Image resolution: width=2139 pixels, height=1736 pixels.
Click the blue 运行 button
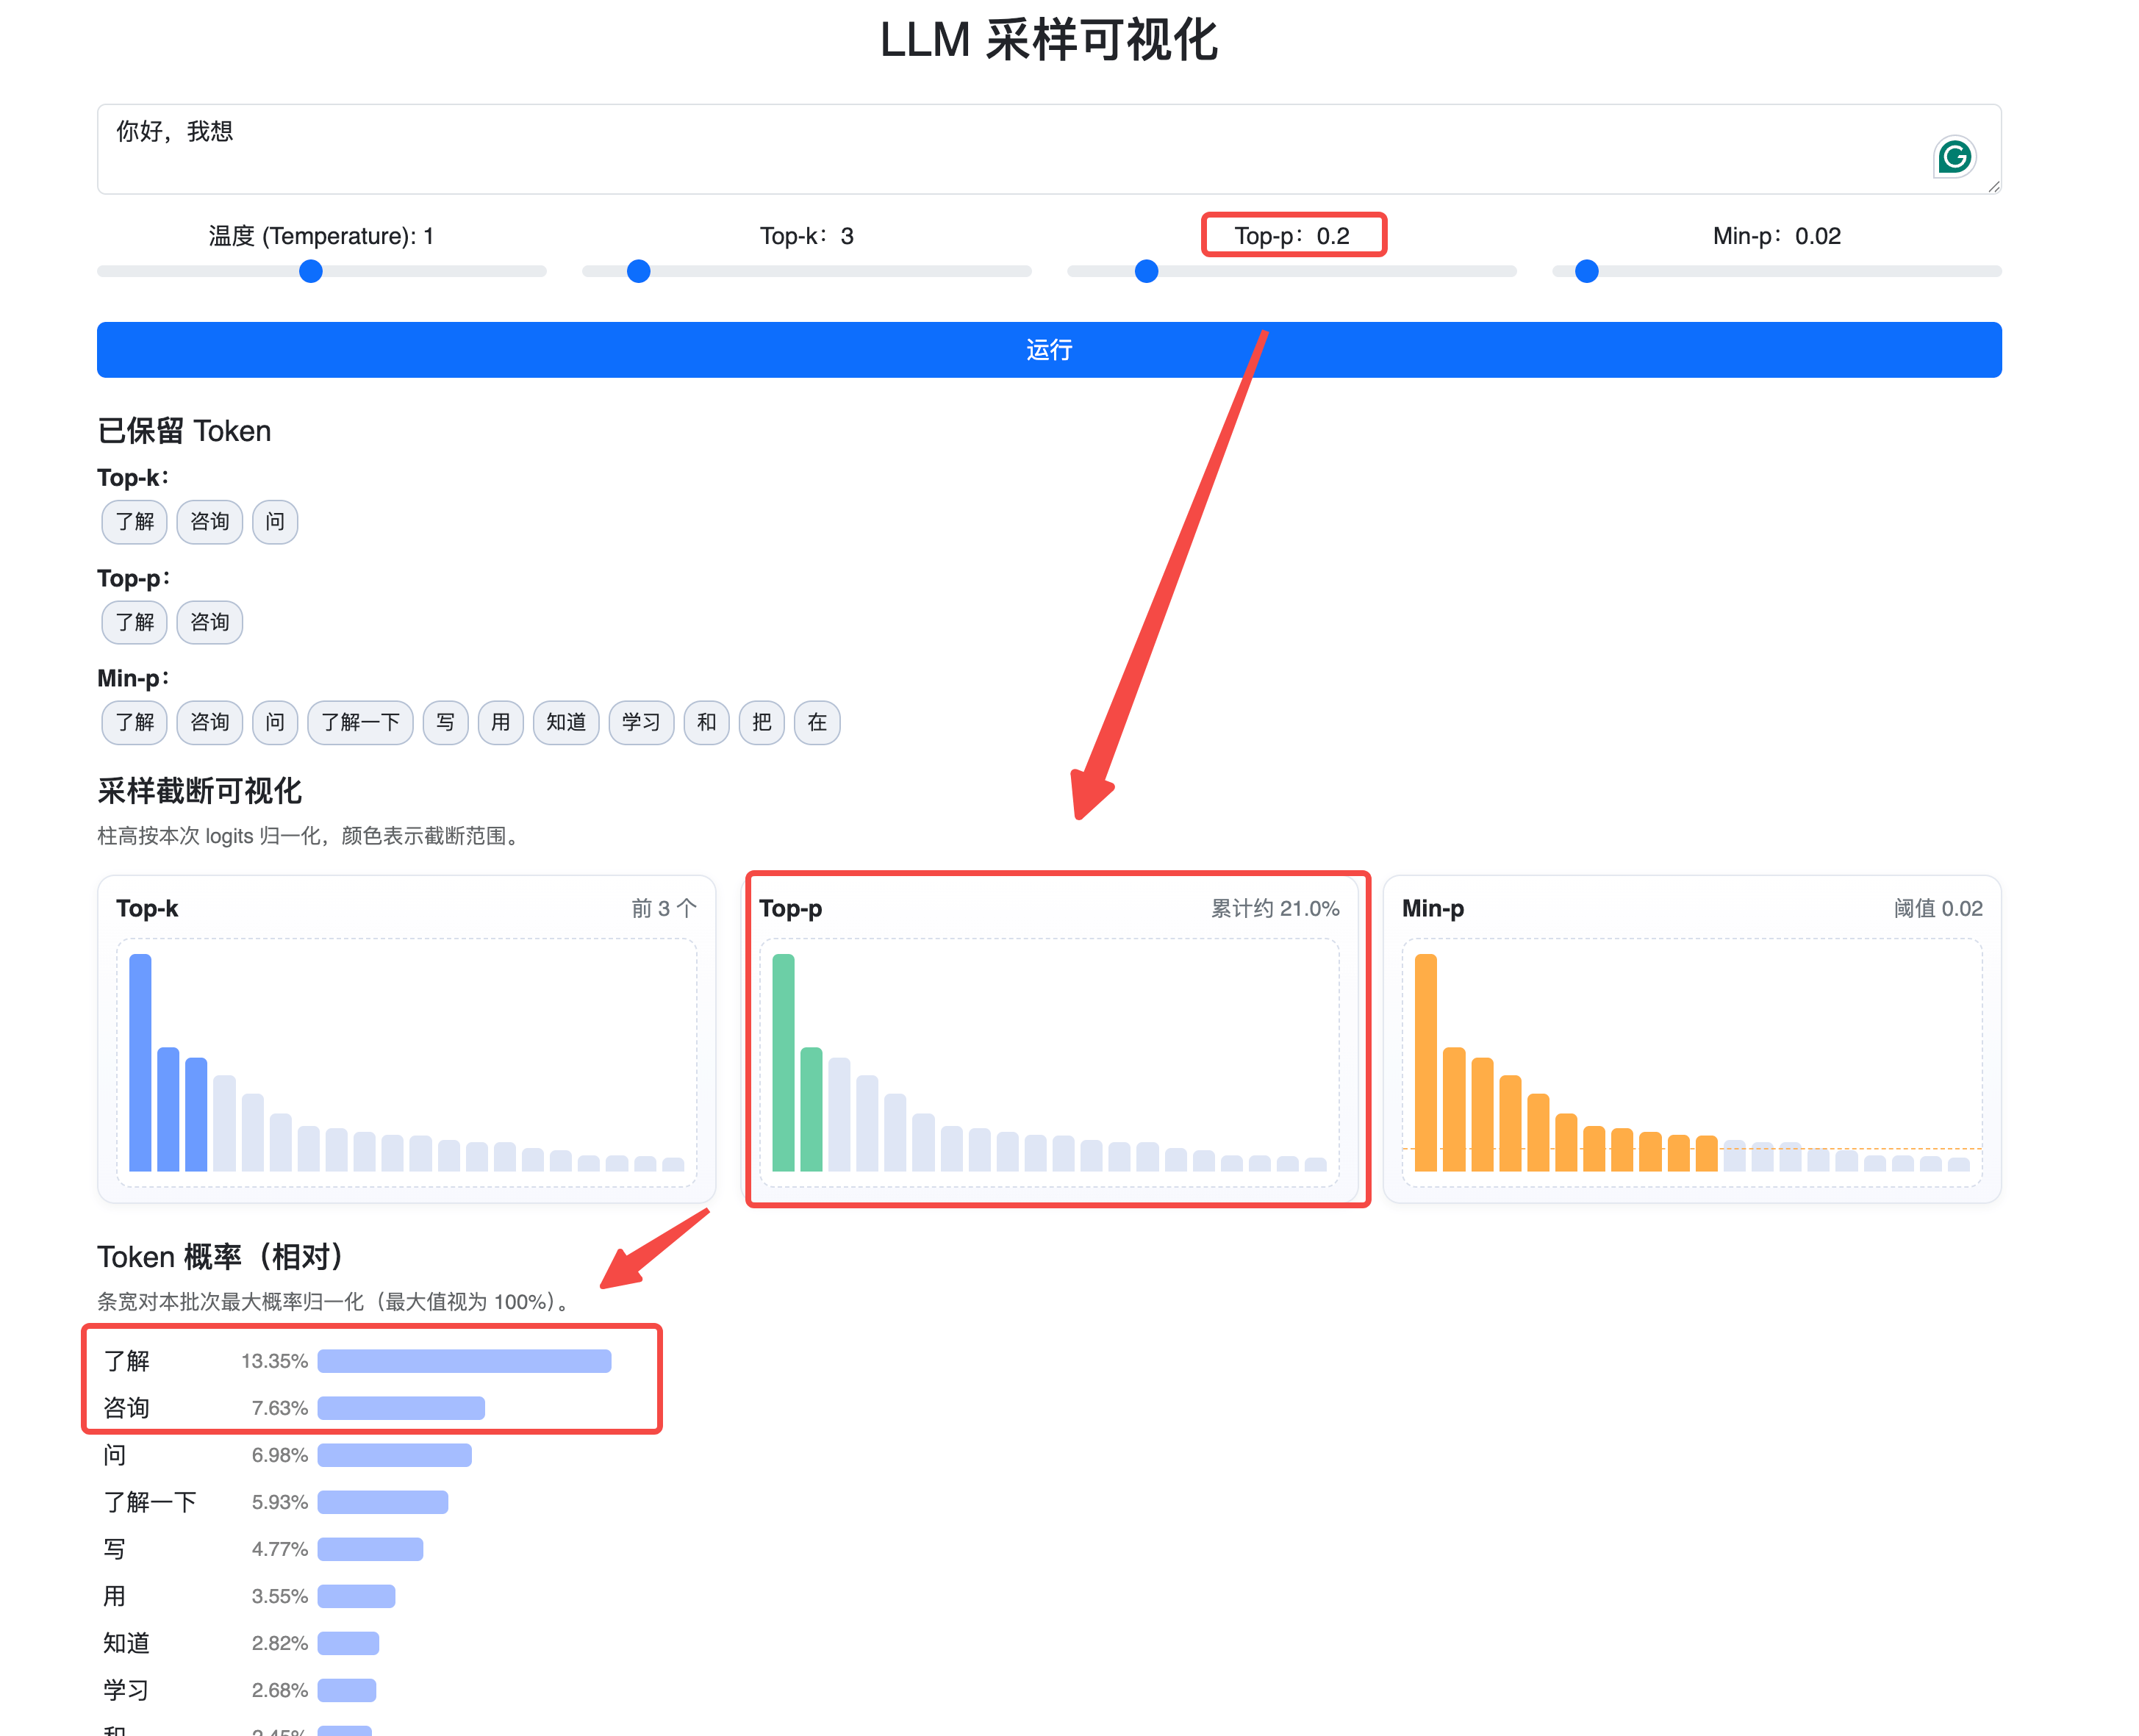point(1048,349)
